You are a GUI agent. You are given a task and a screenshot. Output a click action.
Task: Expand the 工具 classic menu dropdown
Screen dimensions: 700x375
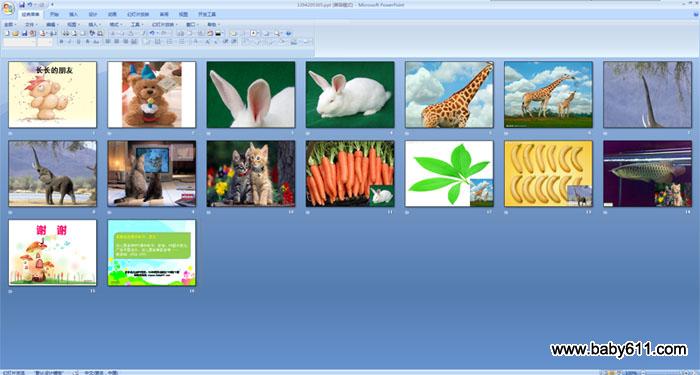click(x=136, y=25)
